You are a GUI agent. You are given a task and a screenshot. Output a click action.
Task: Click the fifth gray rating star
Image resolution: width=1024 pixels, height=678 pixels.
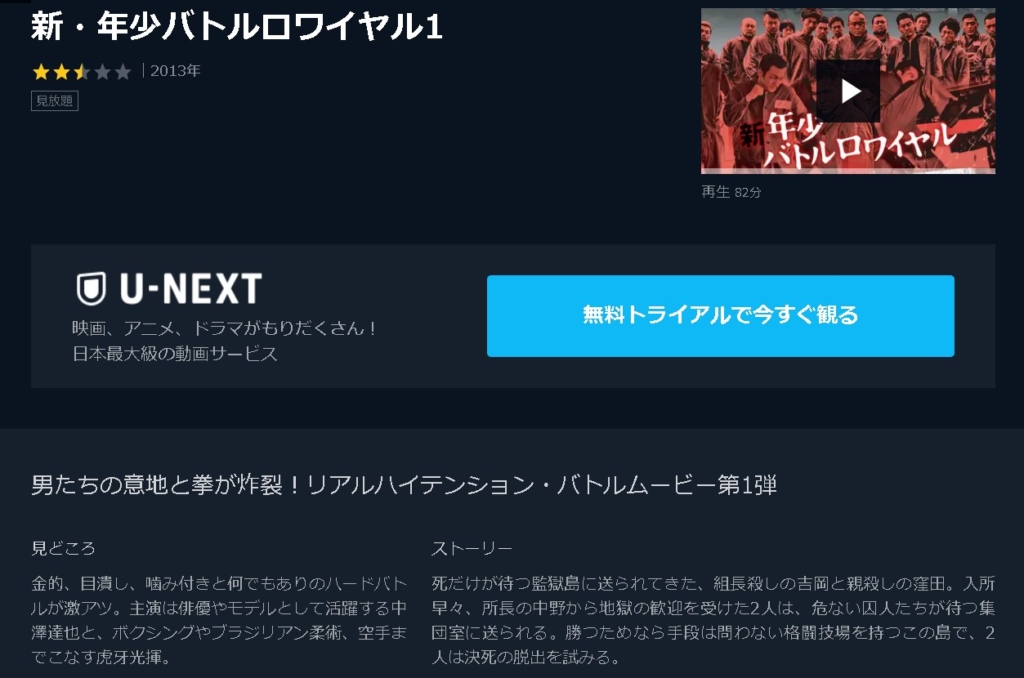tap(122, 71)
